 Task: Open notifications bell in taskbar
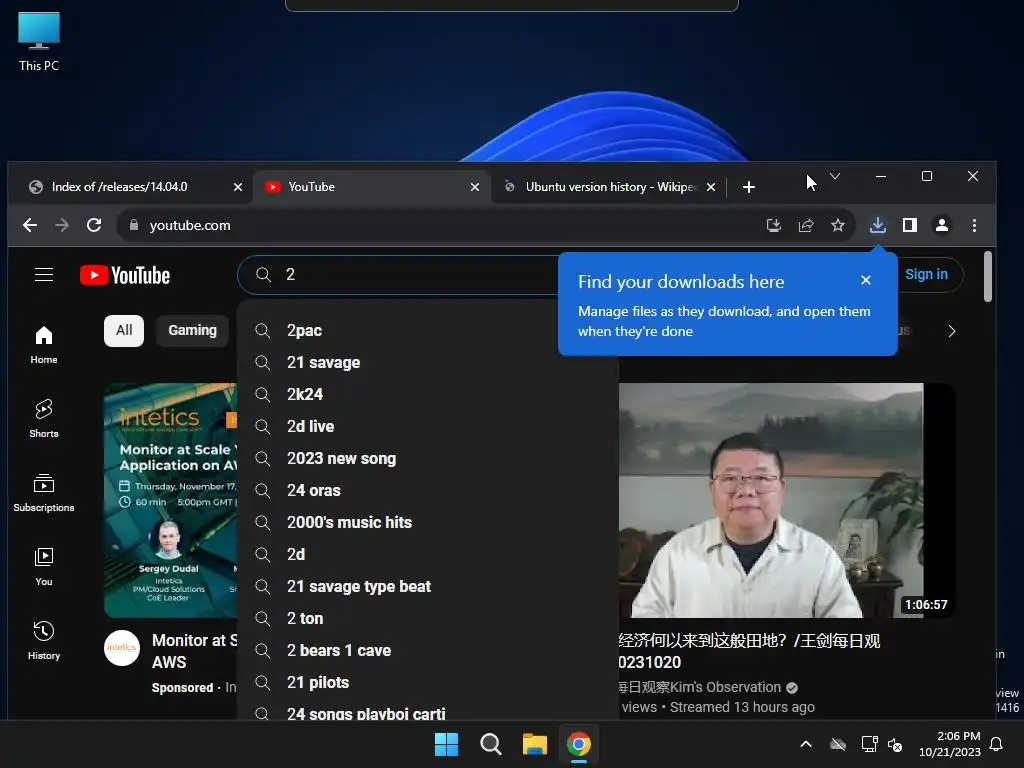997,744
